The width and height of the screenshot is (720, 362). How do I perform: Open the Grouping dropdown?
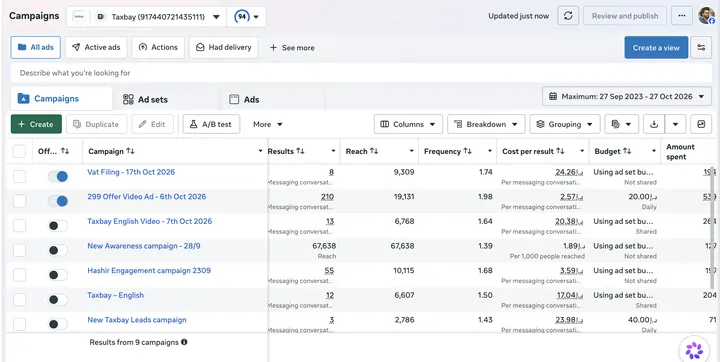pyautogui.click(x=565, y=124)
